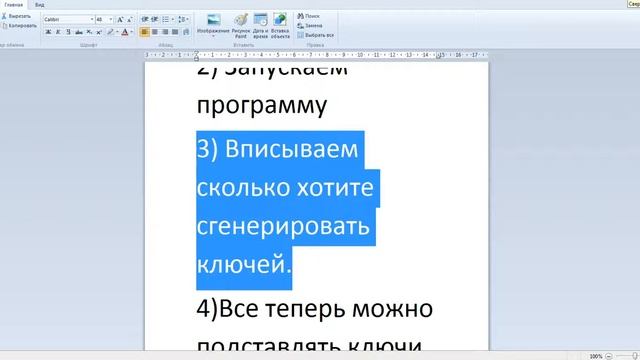Click the right indent marker on ruler

coord(439,57)
